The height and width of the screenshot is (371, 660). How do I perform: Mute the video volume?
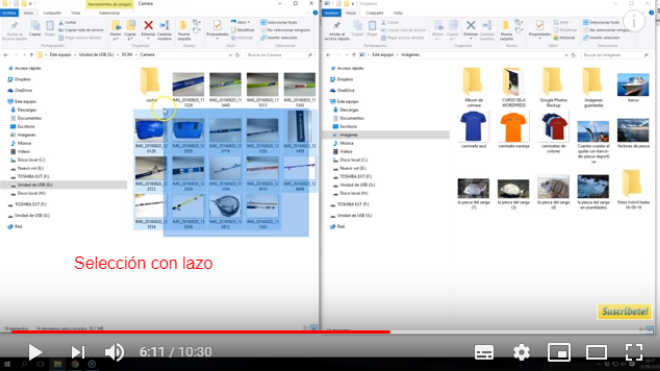114,352
